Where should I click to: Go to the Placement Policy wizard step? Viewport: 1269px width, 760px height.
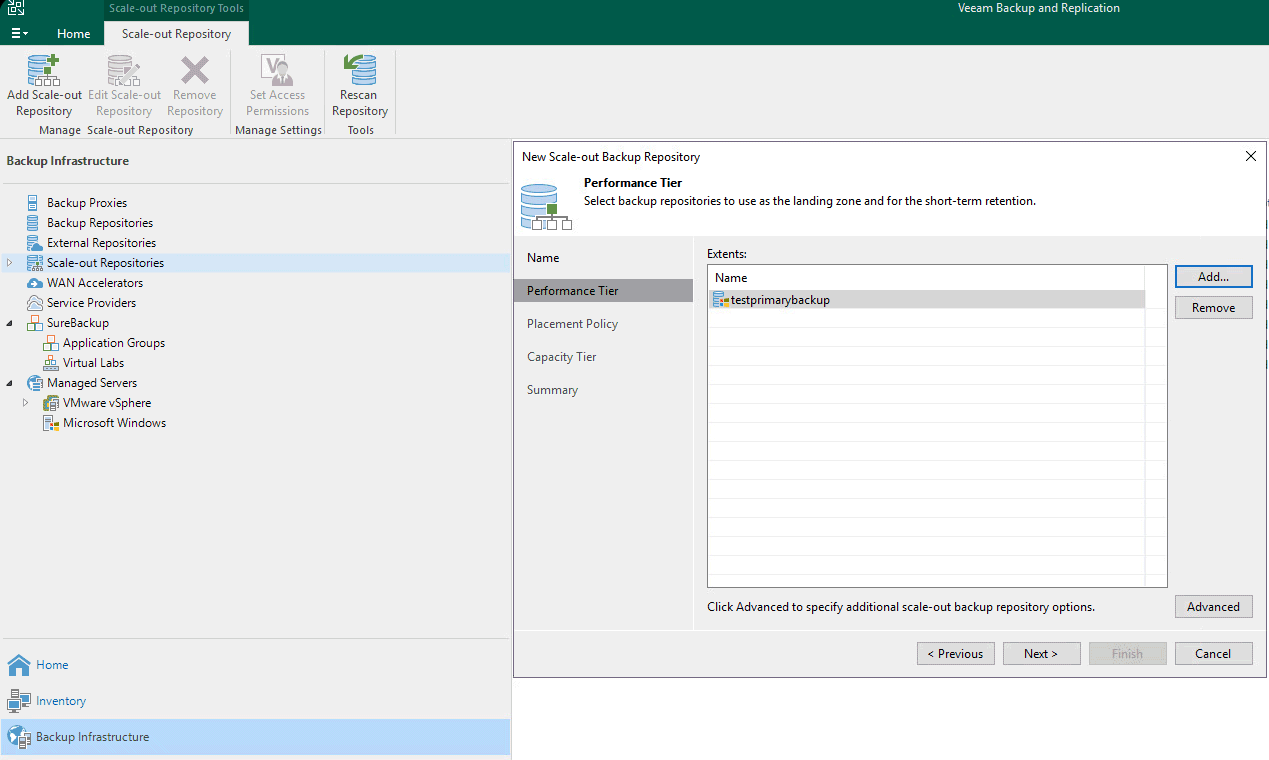pos(572,324)
